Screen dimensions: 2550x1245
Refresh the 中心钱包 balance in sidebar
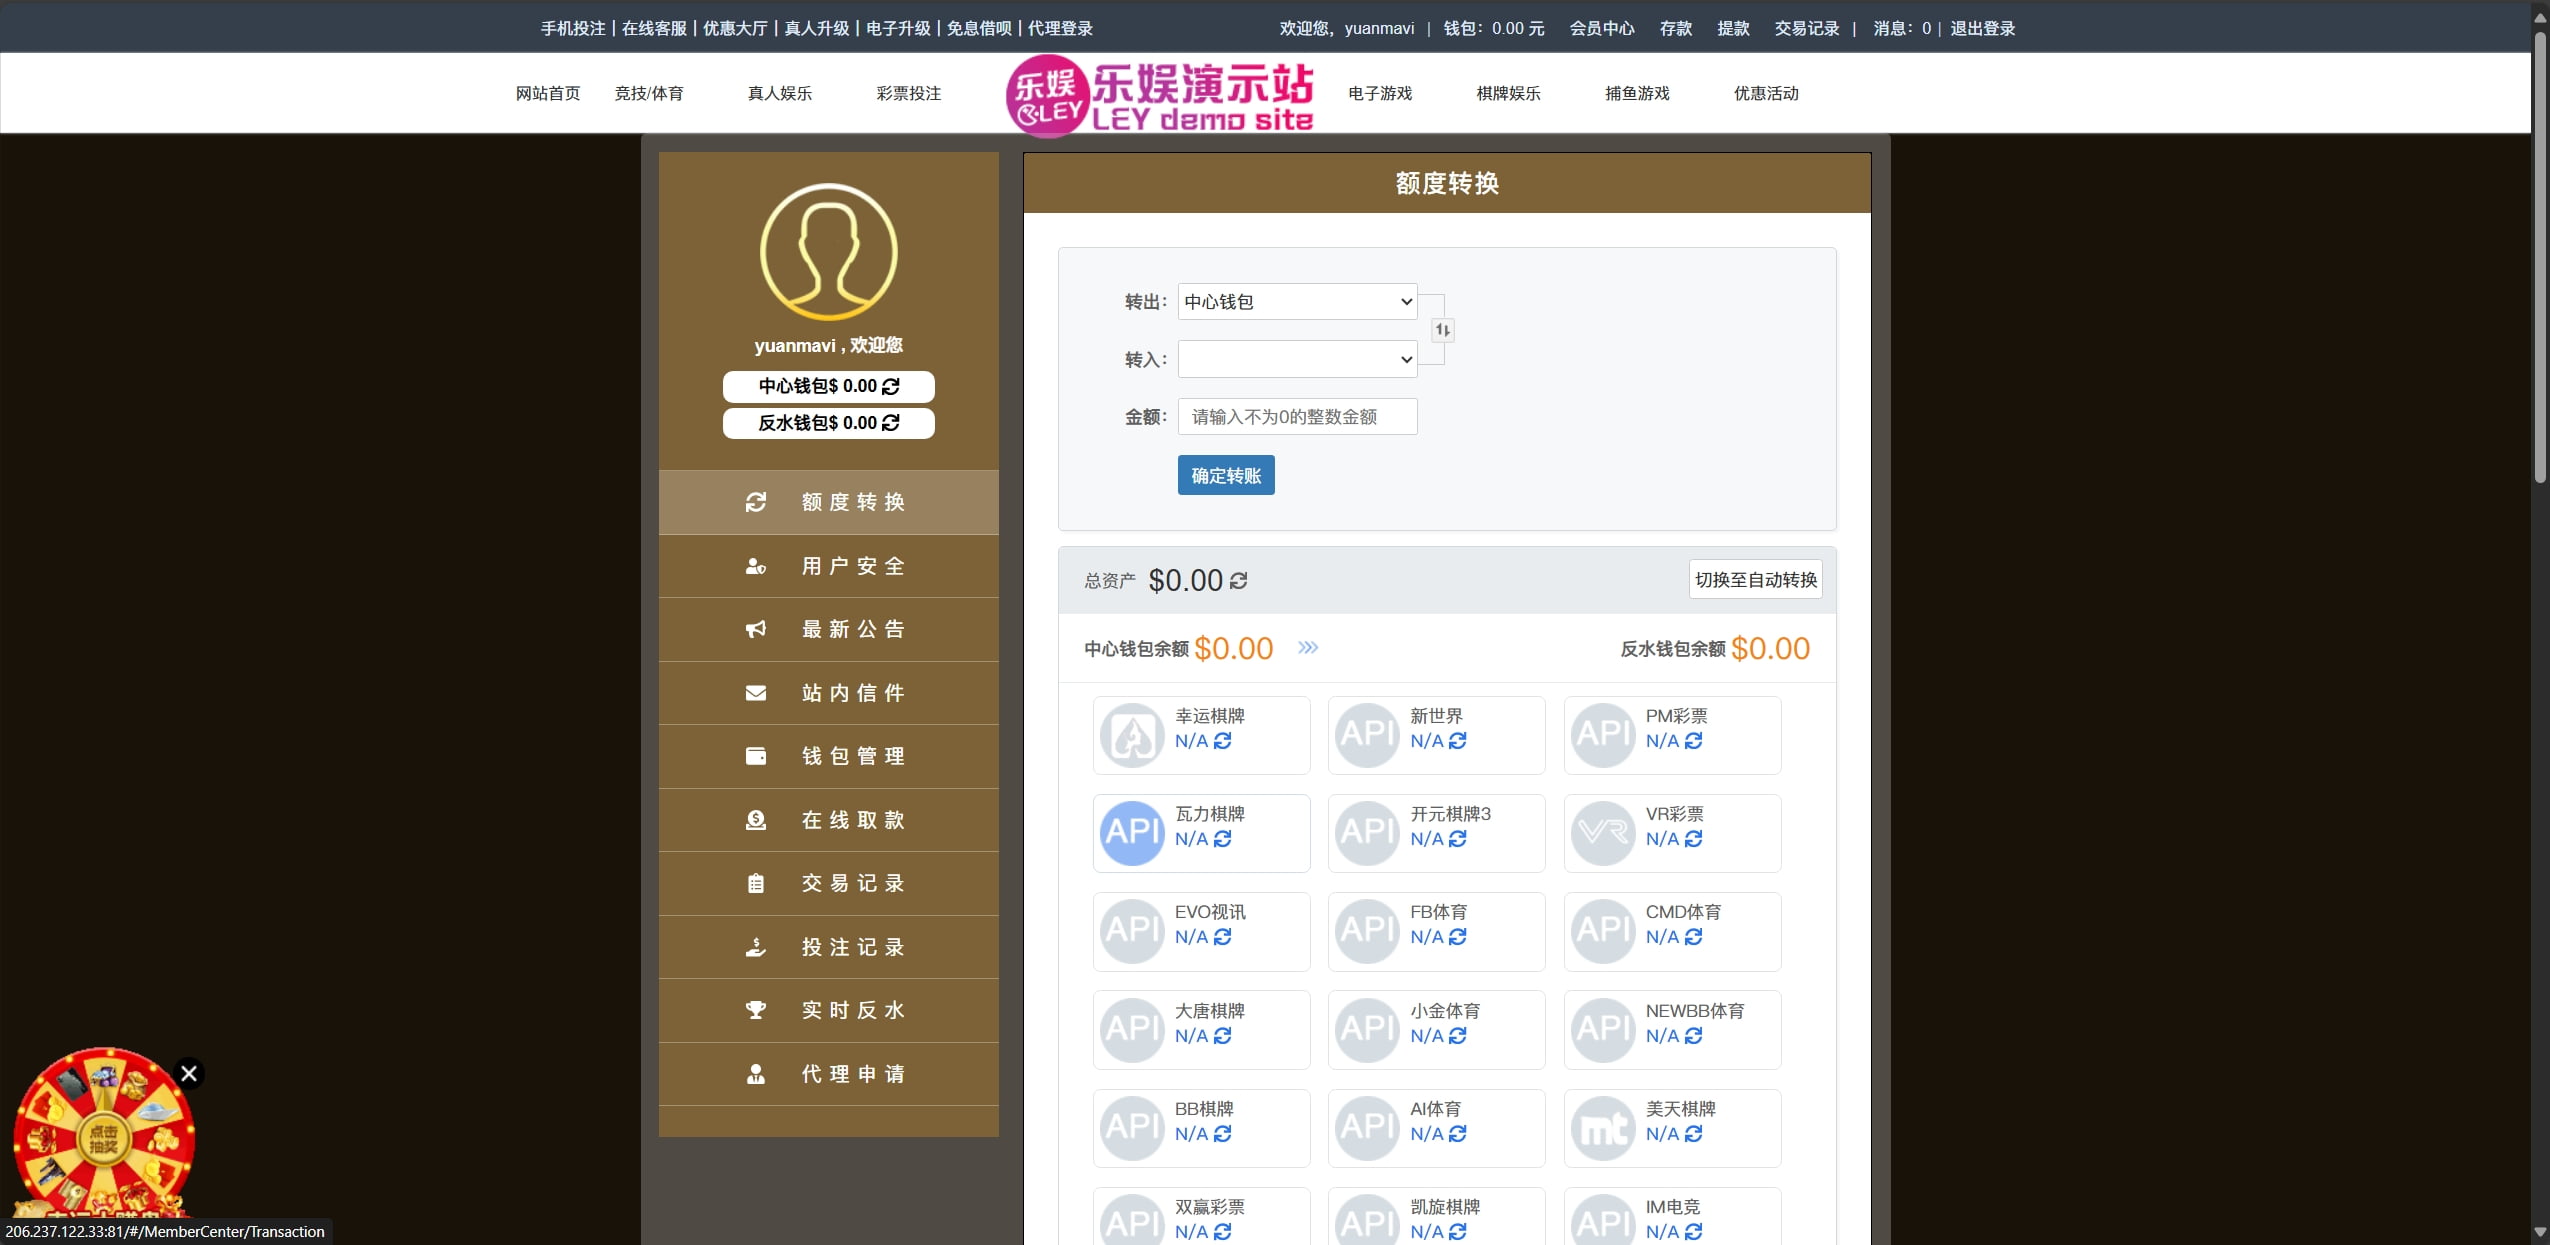click(x=891, y=386)
